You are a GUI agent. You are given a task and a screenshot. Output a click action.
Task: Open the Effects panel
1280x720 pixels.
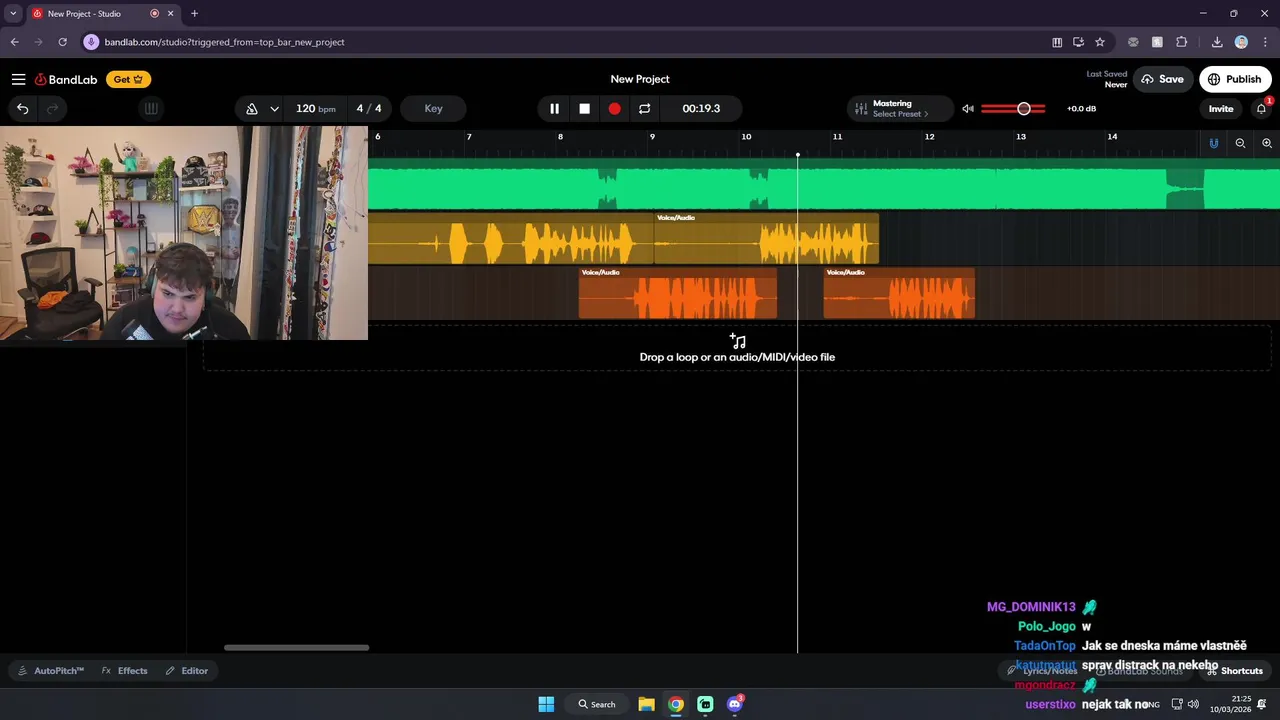coord(125,671)
